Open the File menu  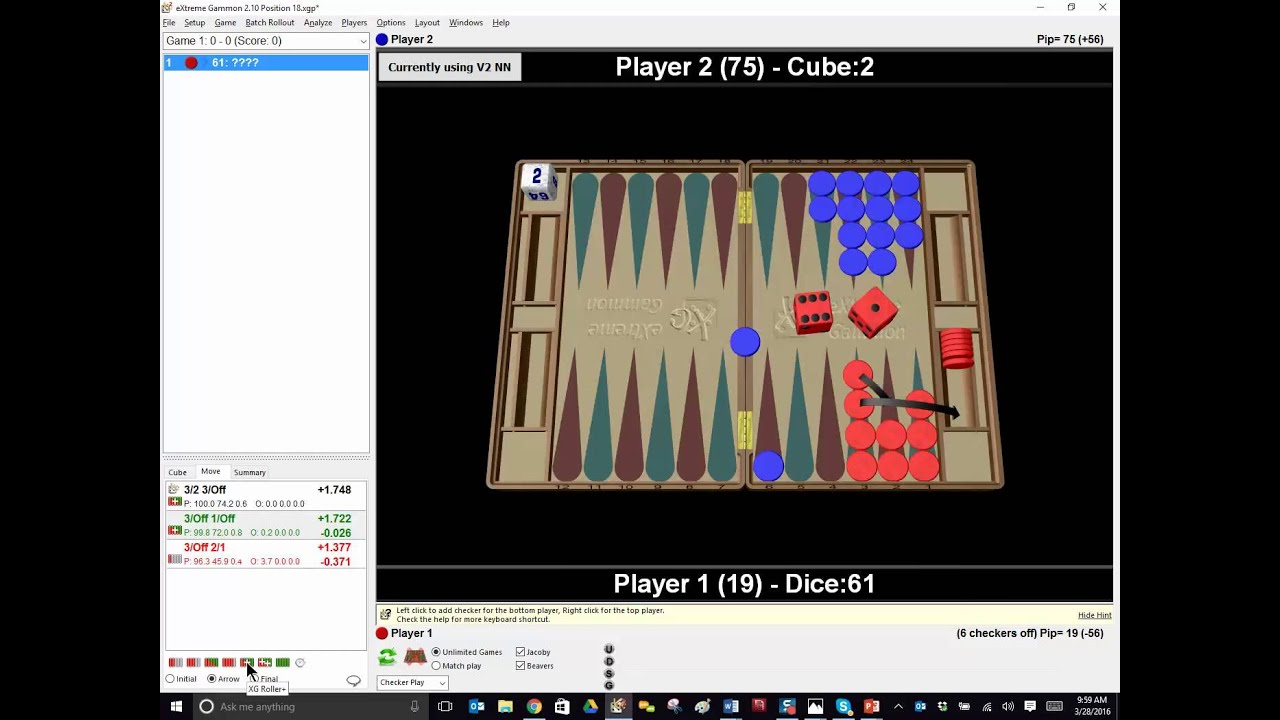coord(169,22)
